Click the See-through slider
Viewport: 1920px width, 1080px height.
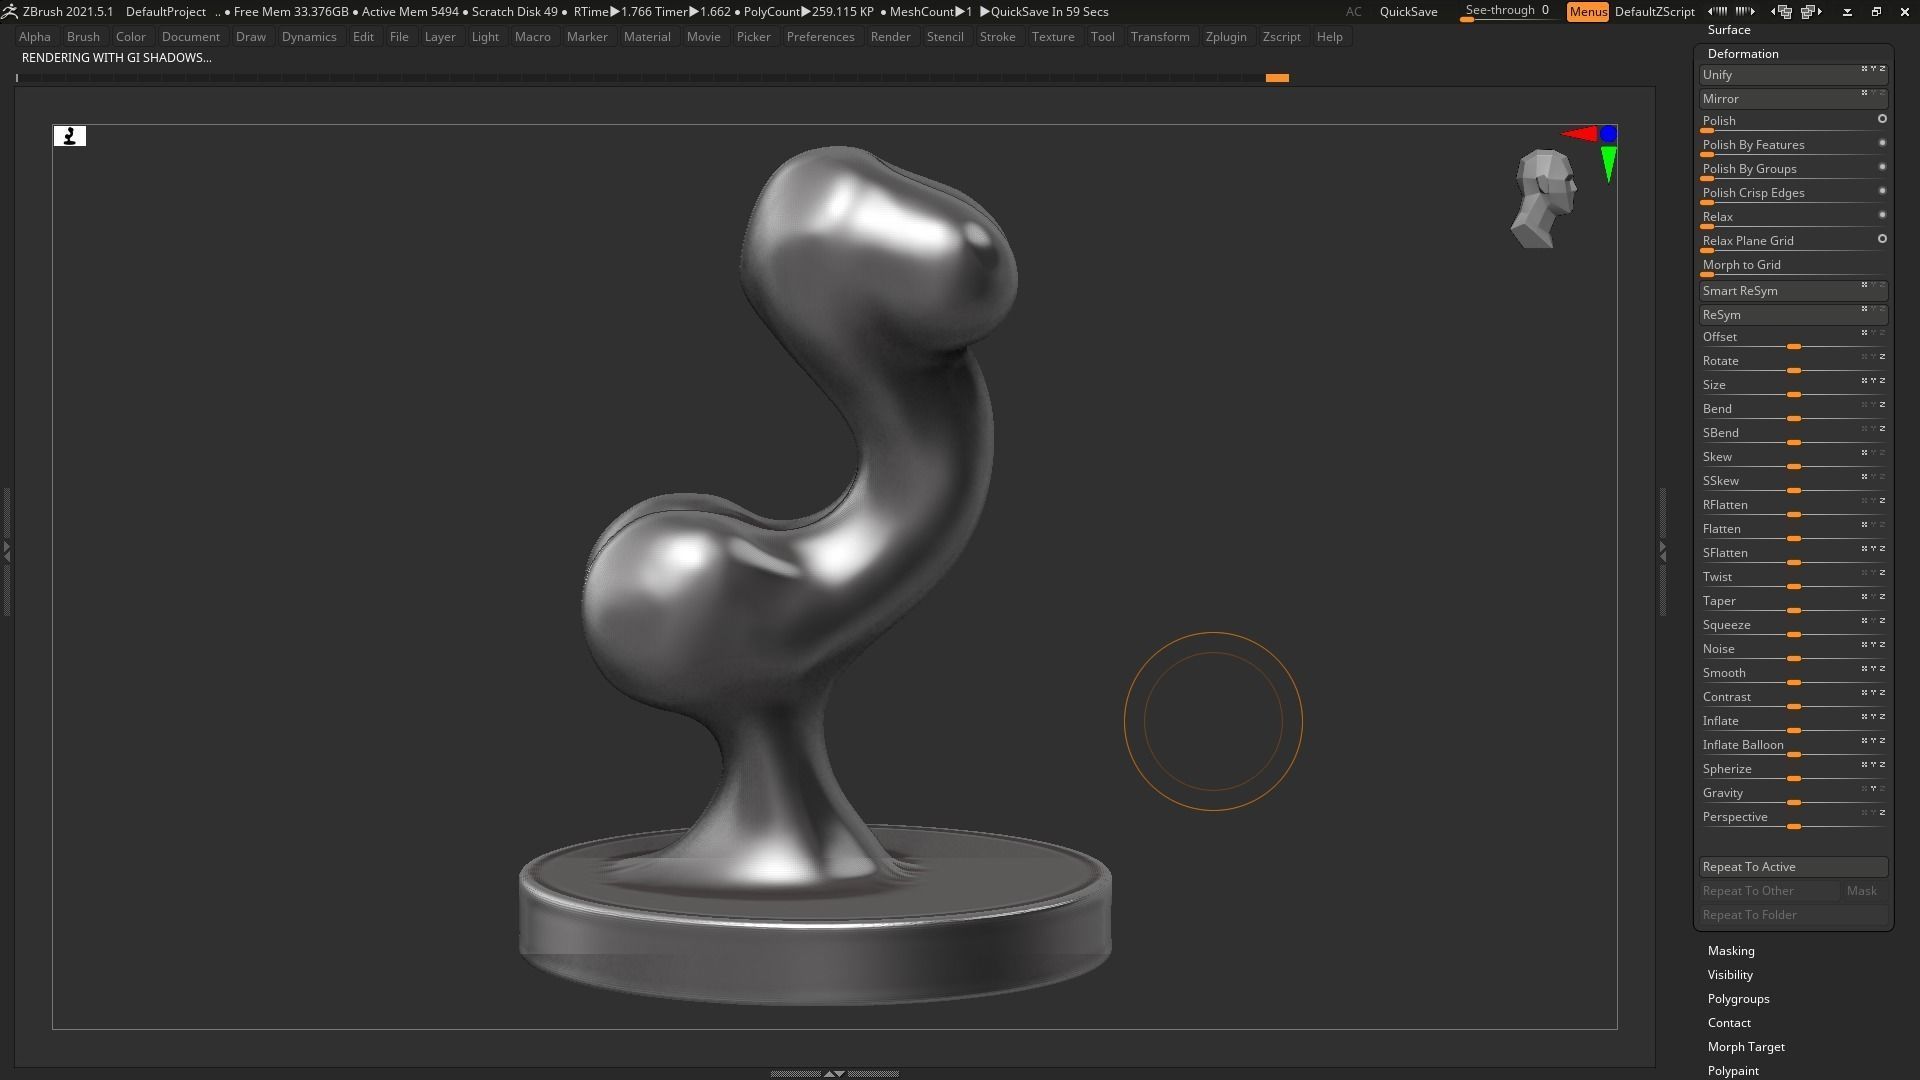pos(1508,12)
